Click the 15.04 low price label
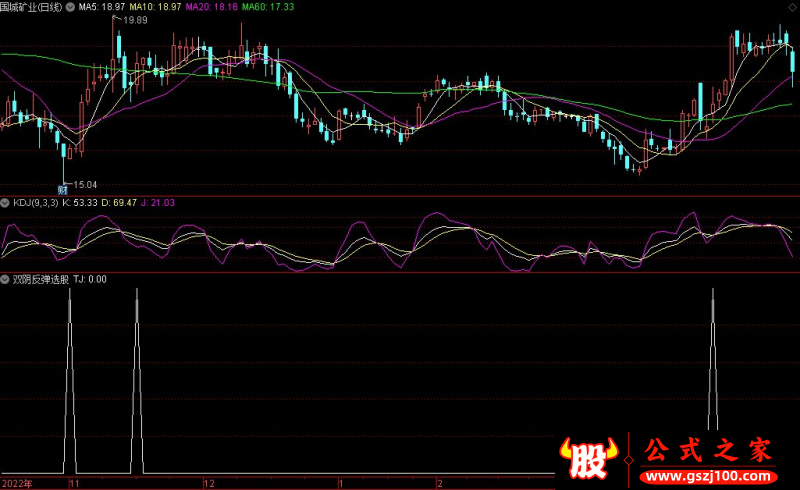 pos(85,184)
